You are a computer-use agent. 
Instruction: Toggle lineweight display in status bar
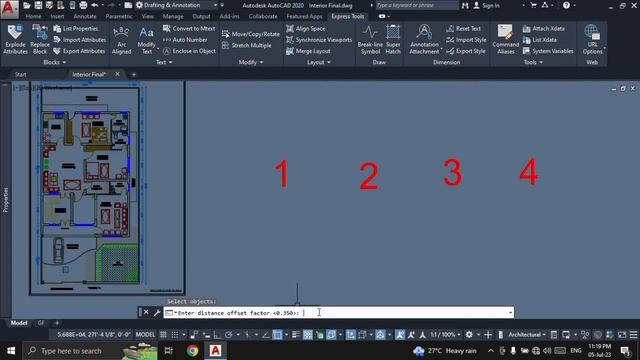pos(296,335)
